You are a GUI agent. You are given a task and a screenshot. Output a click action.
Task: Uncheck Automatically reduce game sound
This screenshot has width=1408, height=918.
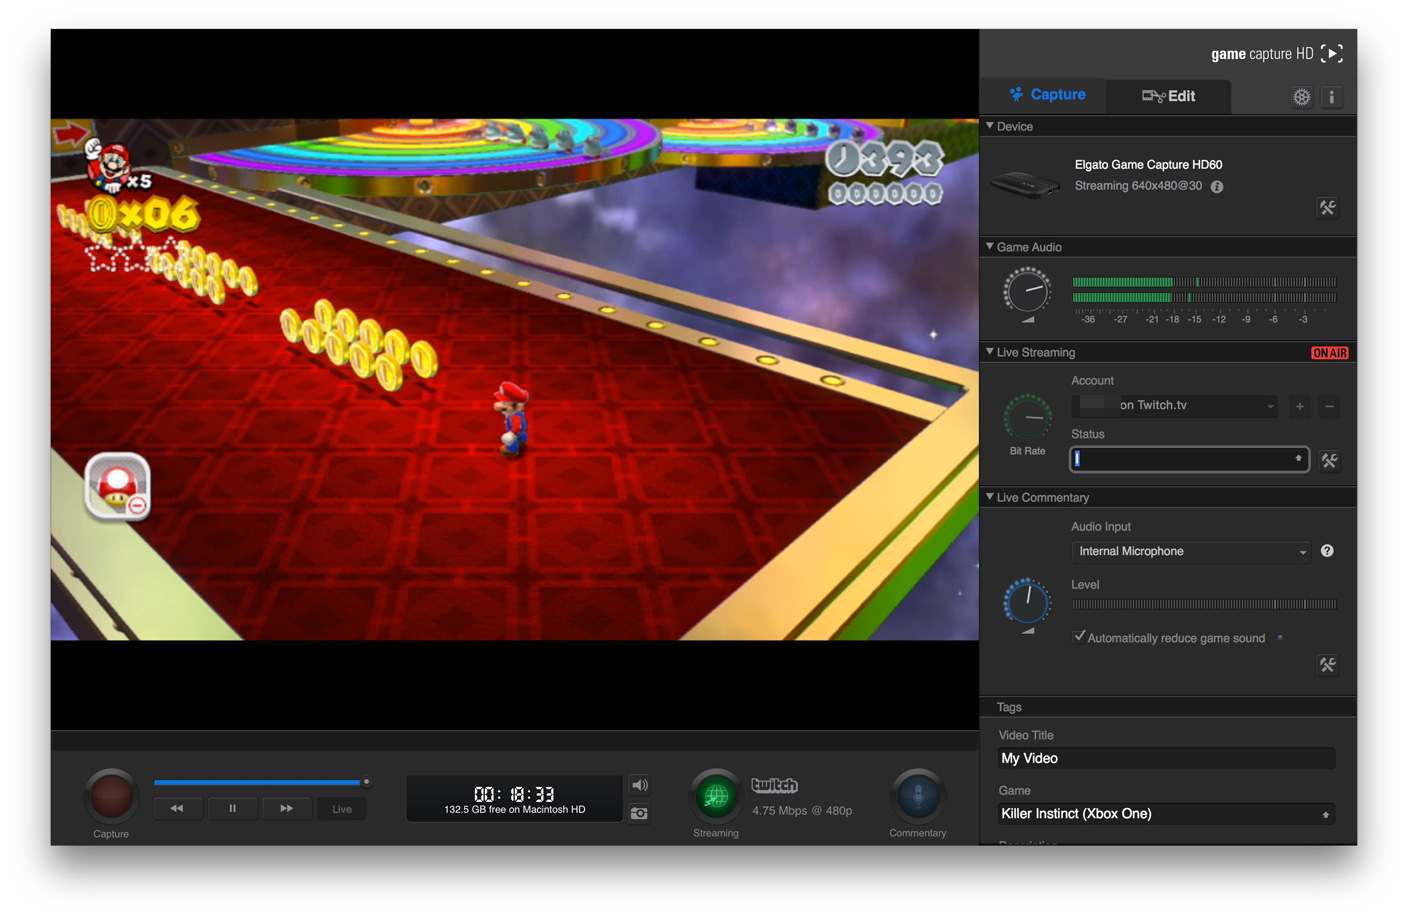point(1078,634)
